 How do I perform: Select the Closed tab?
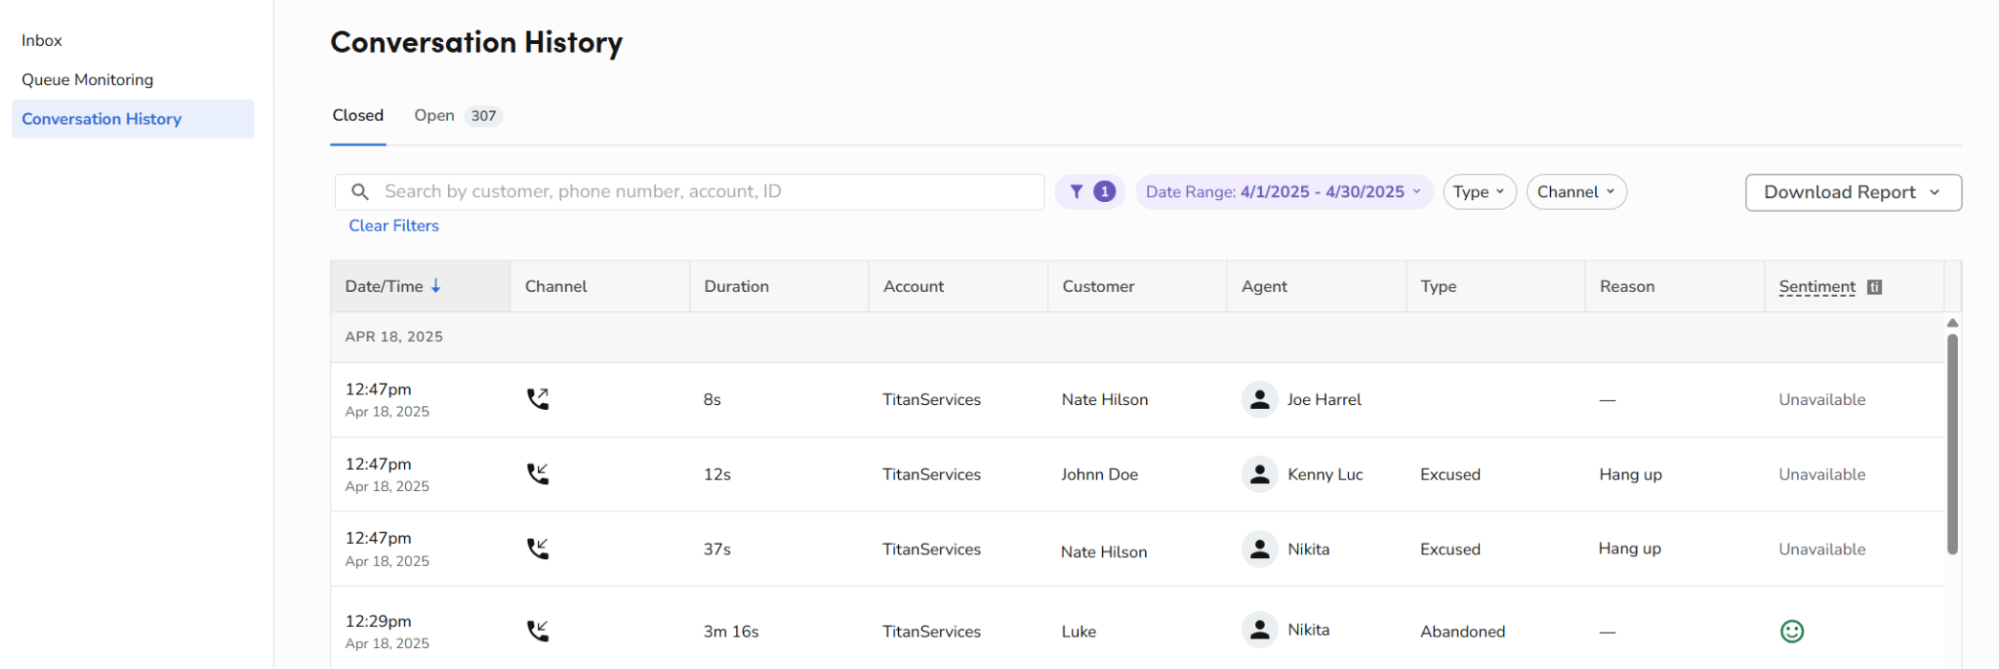point(358,116)
